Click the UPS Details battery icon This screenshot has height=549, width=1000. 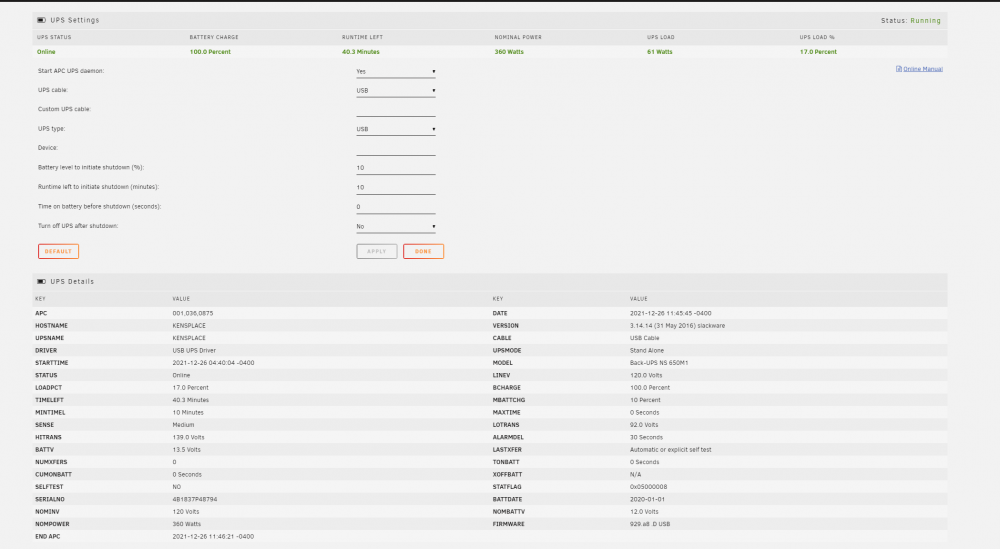click(41, 281)
